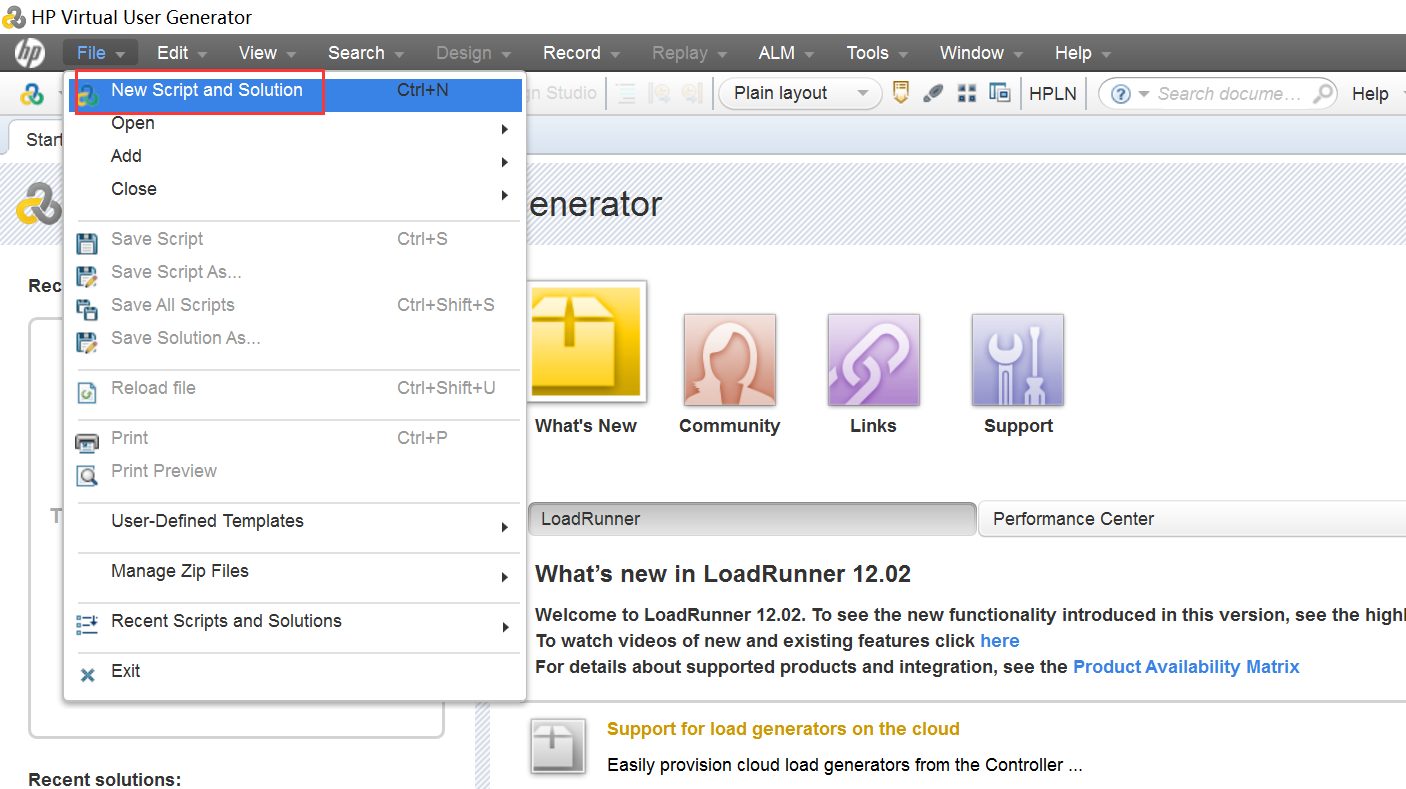Open the help question-mark search dropdown

1130,94
